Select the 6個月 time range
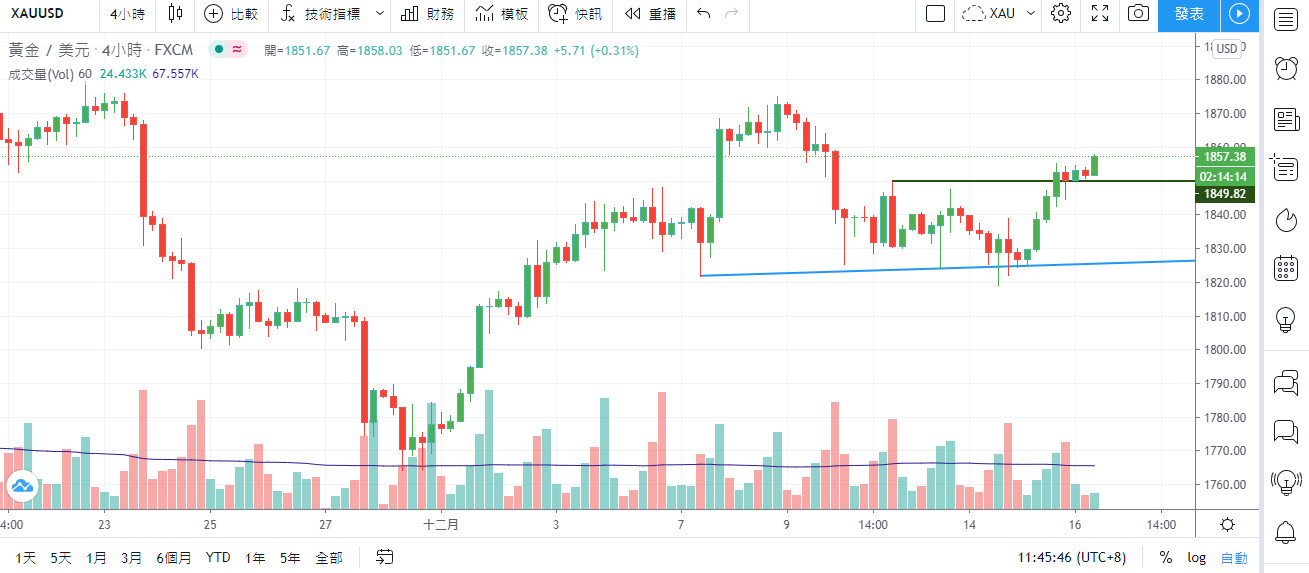Screen dimensions: 1309x573 coord(174,557)
